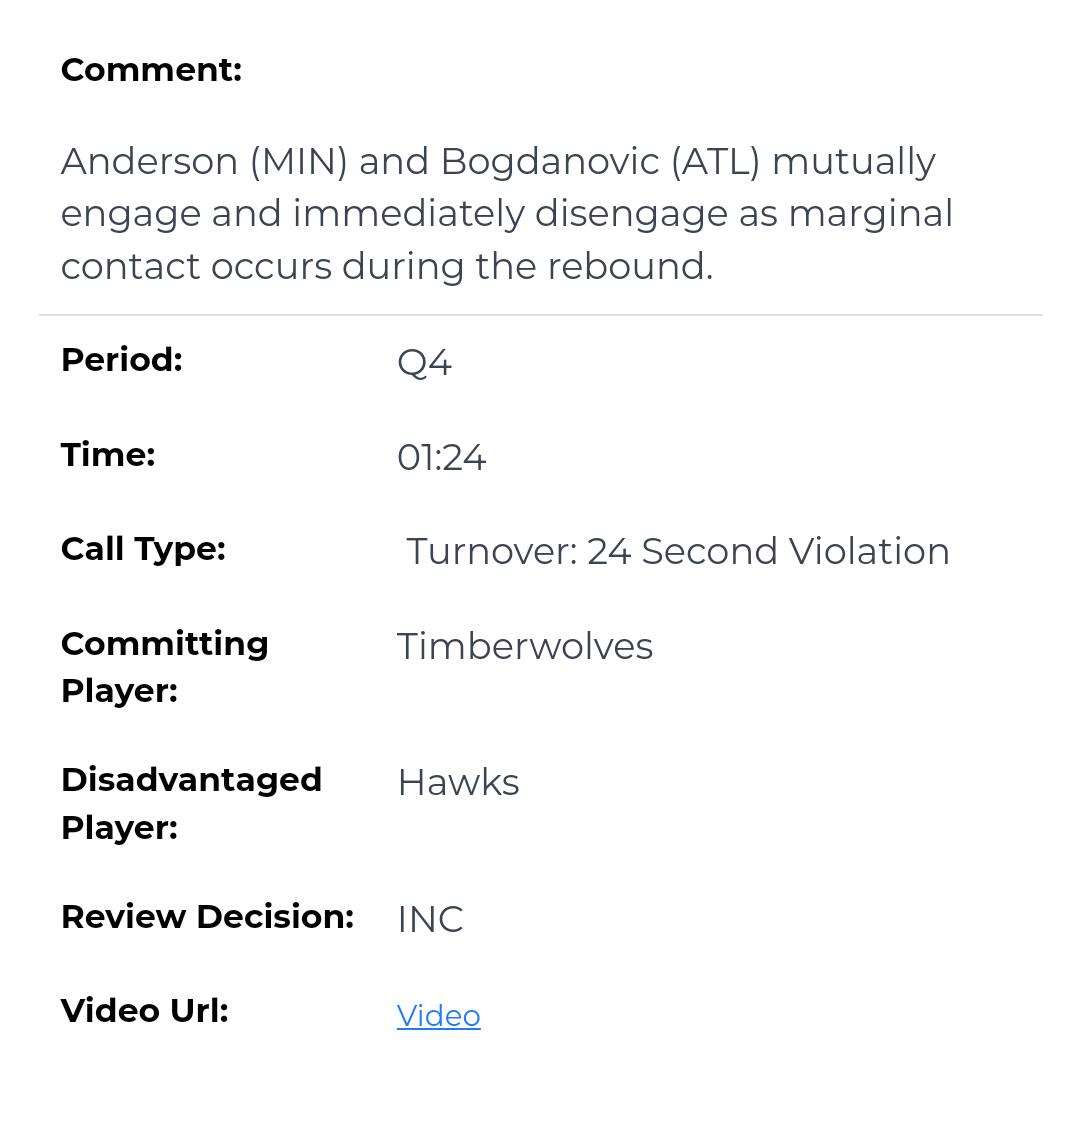Select the Timberwolves value

point(524,647)
